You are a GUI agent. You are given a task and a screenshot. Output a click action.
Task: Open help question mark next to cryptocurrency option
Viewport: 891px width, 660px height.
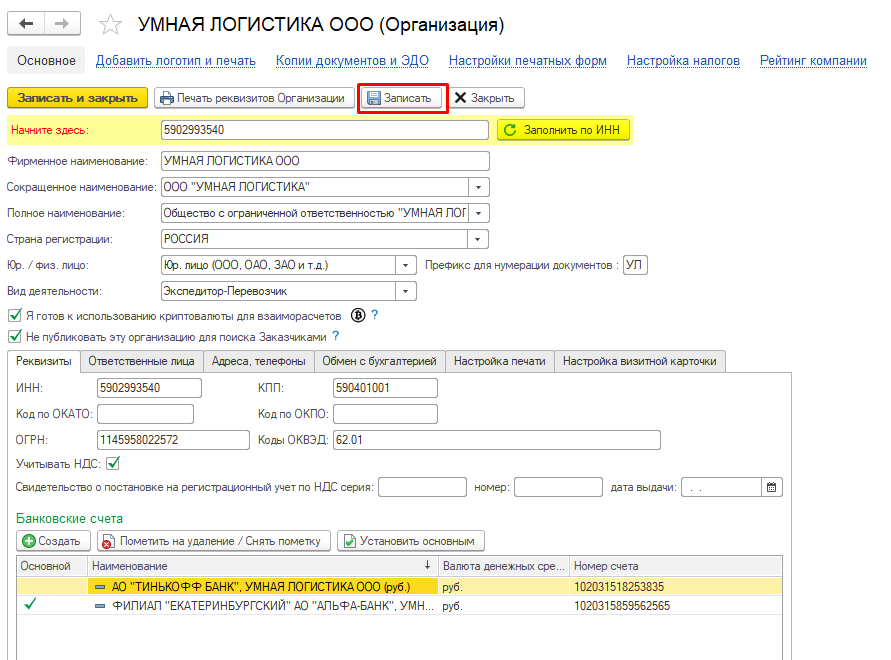point(374,314)
